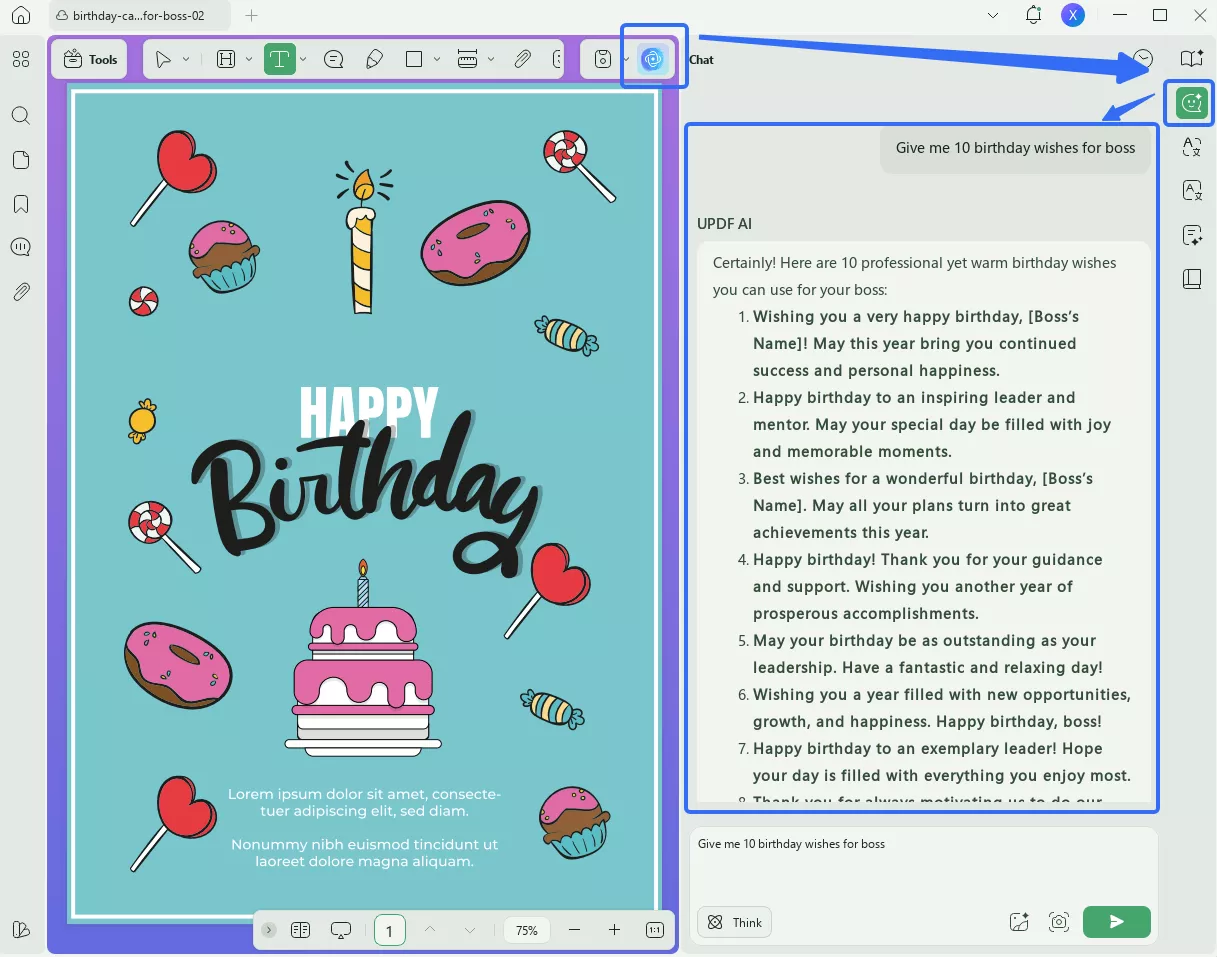Toggle Think mode for the AI

coord(734,922)
